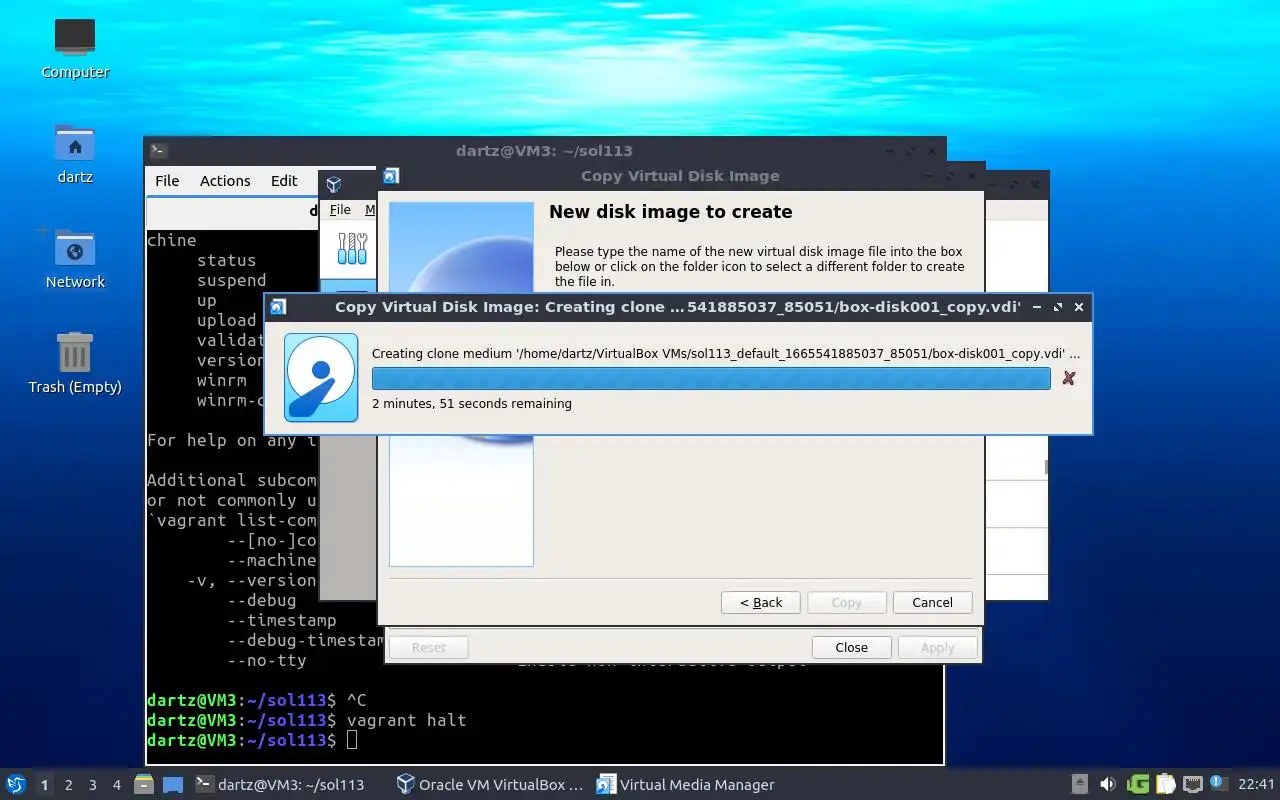Switch to dartz@VM3 terminal taskbar entry
The image size is (1280, 800).
point(279,785)
